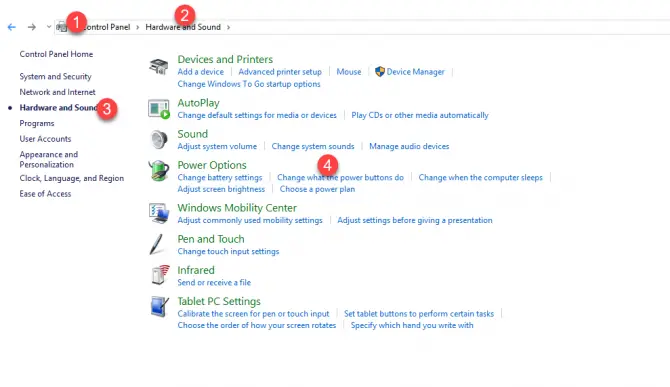Click Specify which hand you write with
Image resolution: width=670 pixels, height=387 pixels.
point(412,325)
